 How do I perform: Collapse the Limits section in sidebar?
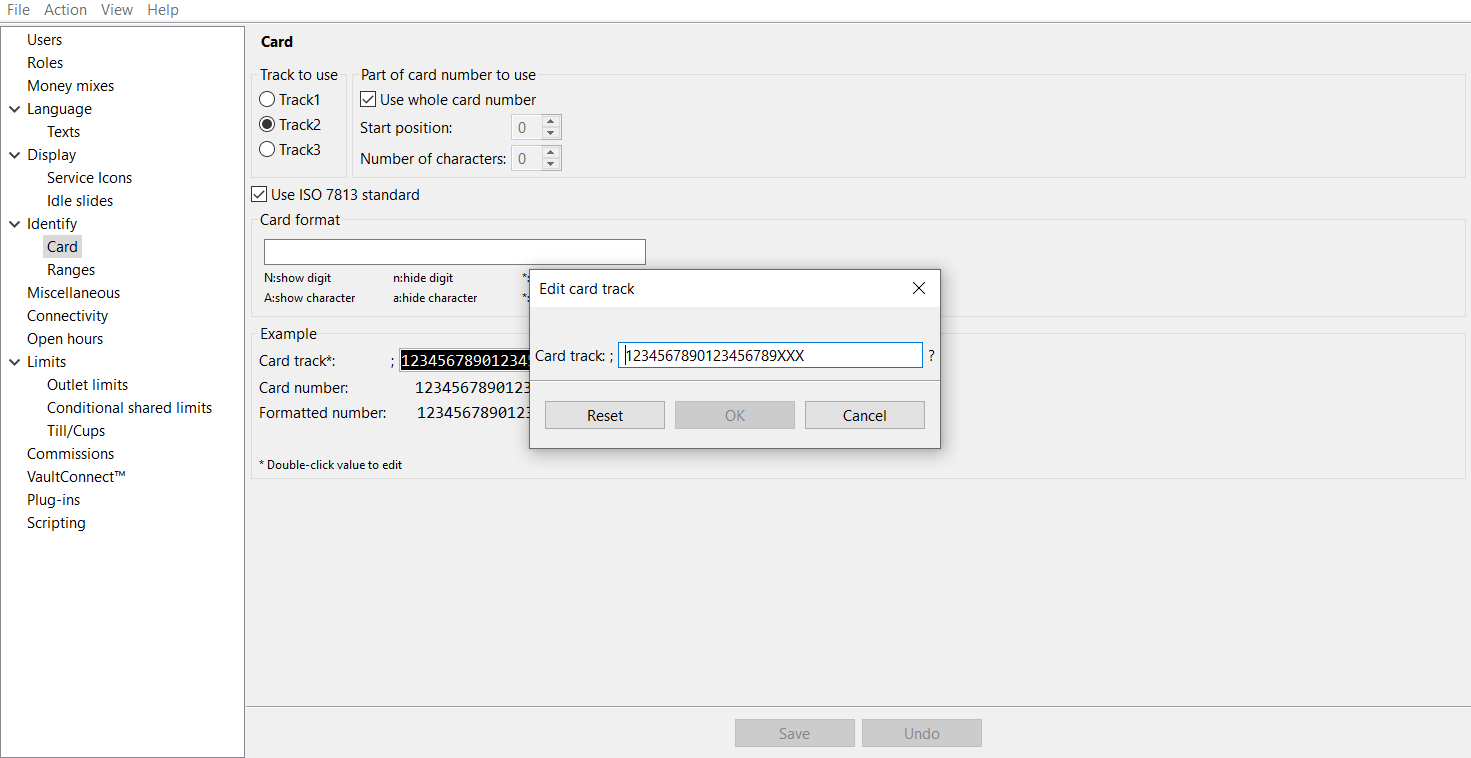[13, 361]
